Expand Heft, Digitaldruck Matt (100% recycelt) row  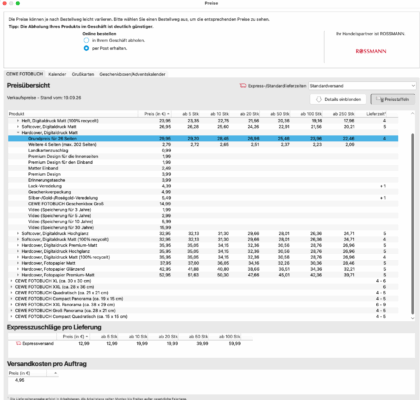(x=18, y=121)
